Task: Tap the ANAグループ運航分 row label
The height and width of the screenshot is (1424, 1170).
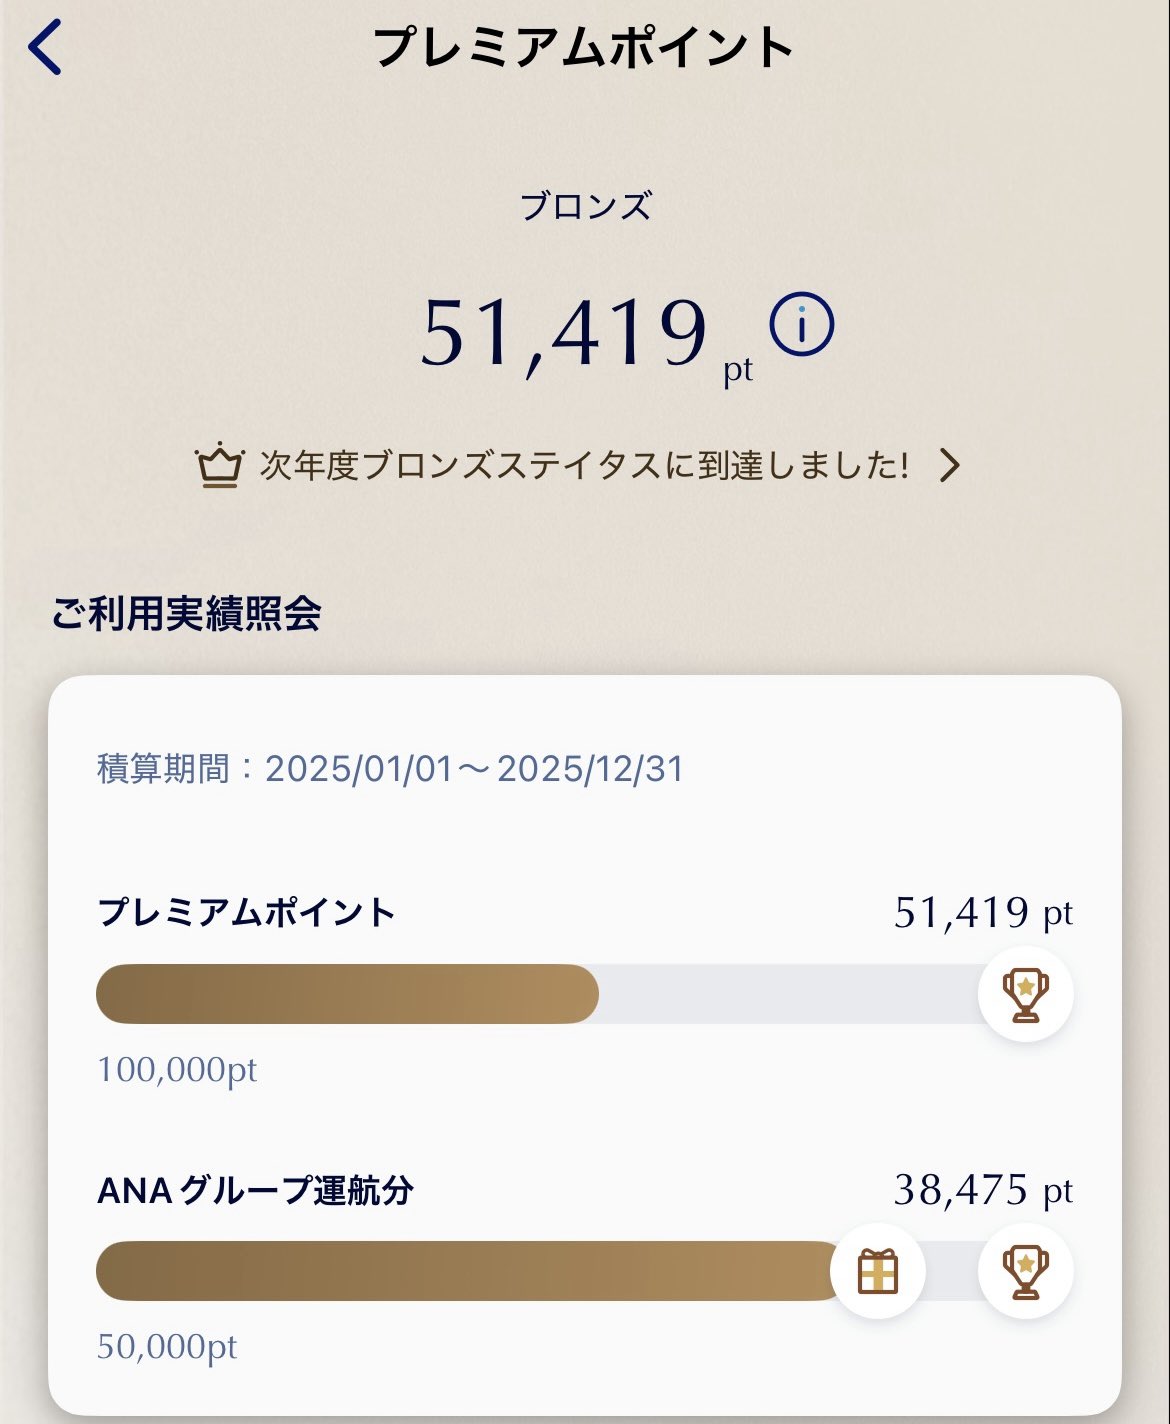Action: (255, 1190)
